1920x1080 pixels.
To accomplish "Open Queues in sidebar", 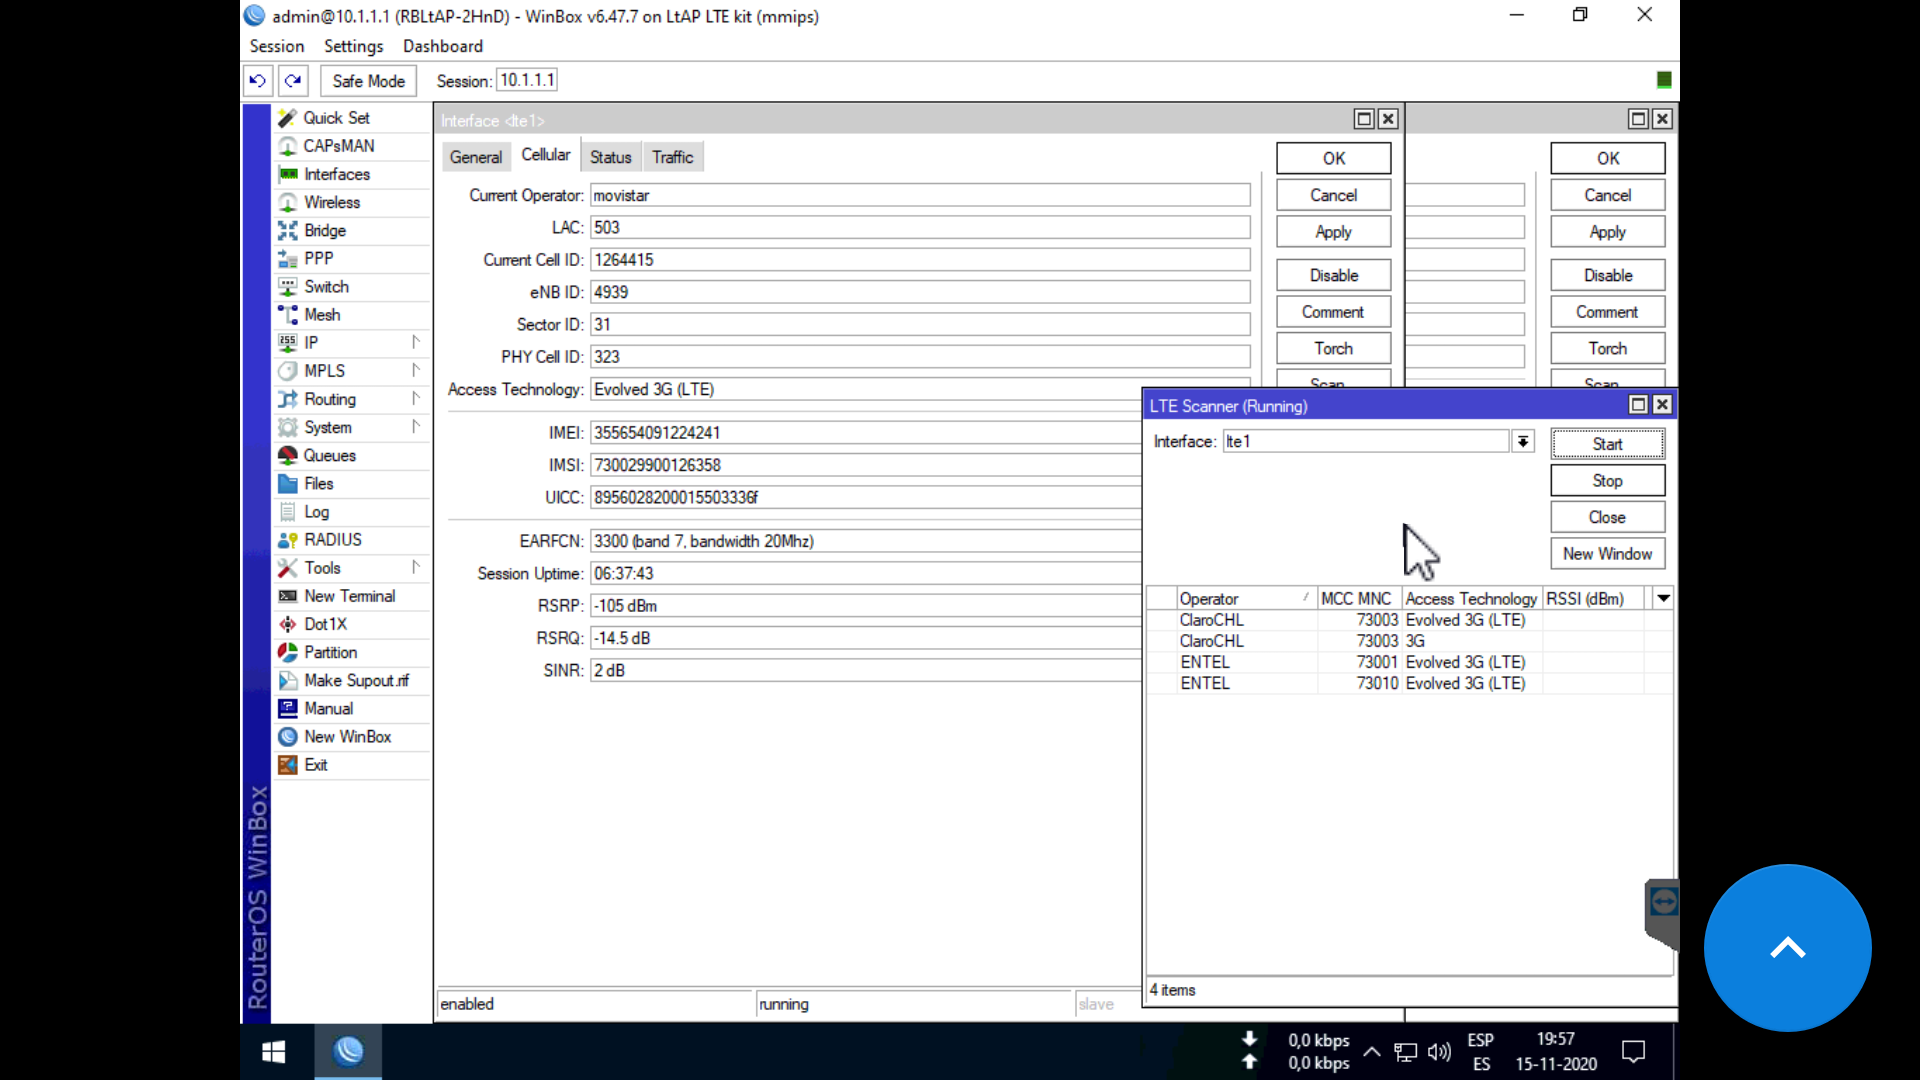I will click(x=329, y=455).
